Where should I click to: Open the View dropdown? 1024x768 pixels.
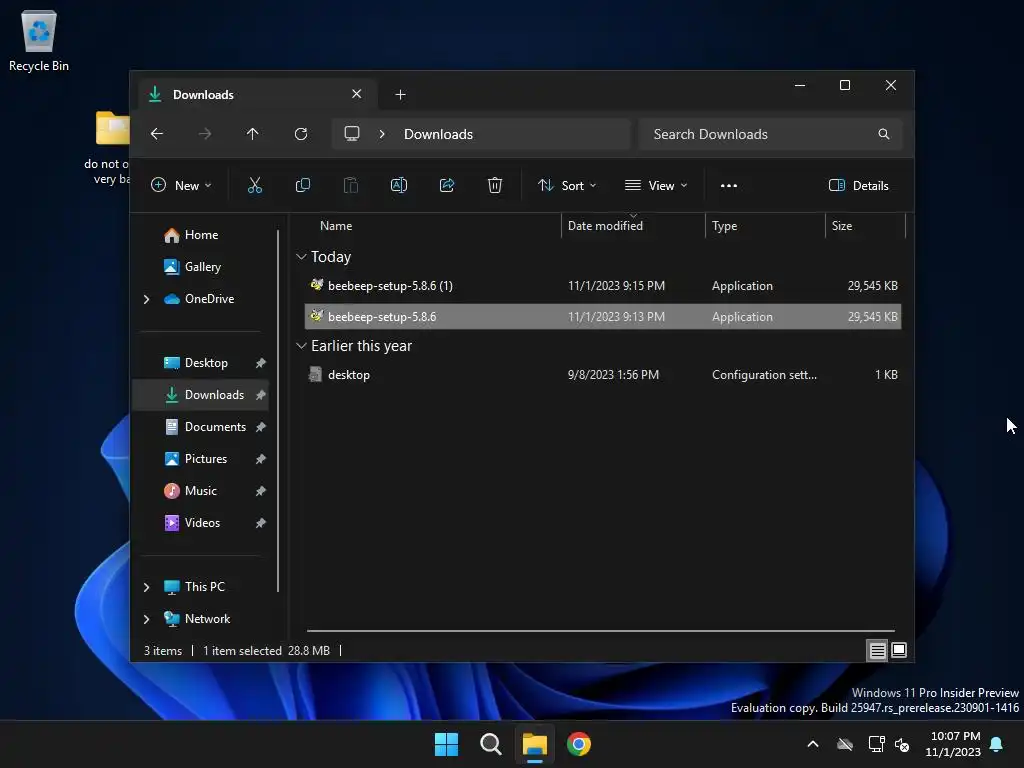coord(656,185)
